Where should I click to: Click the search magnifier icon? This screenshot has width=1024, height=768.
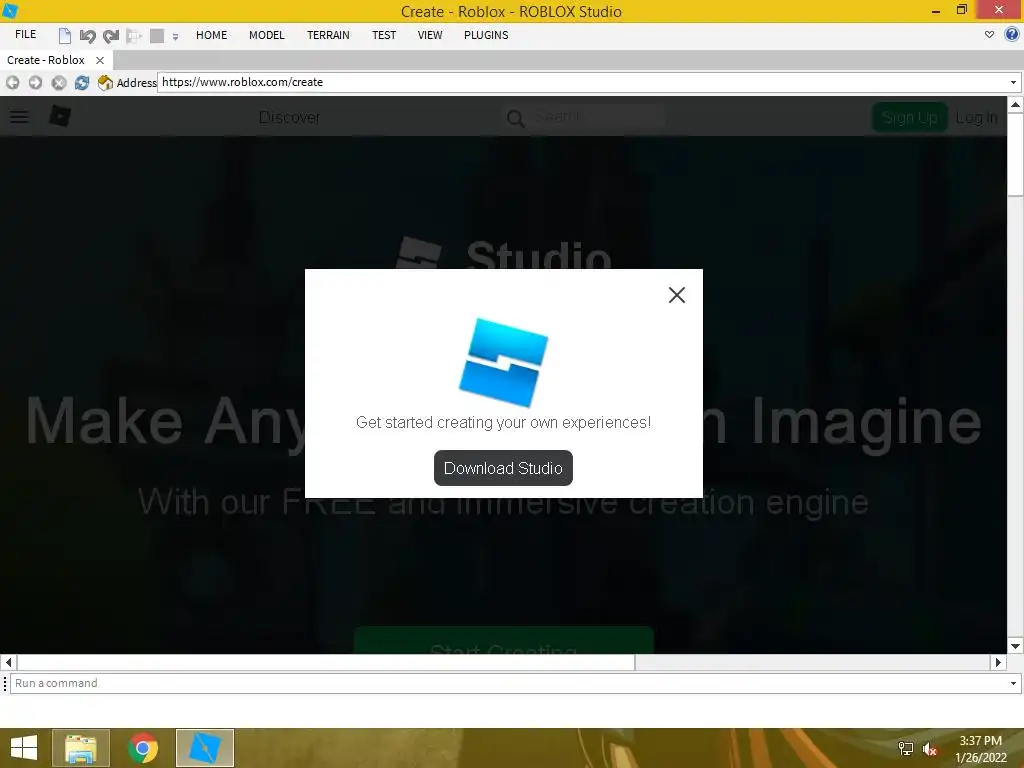[515, 118]
